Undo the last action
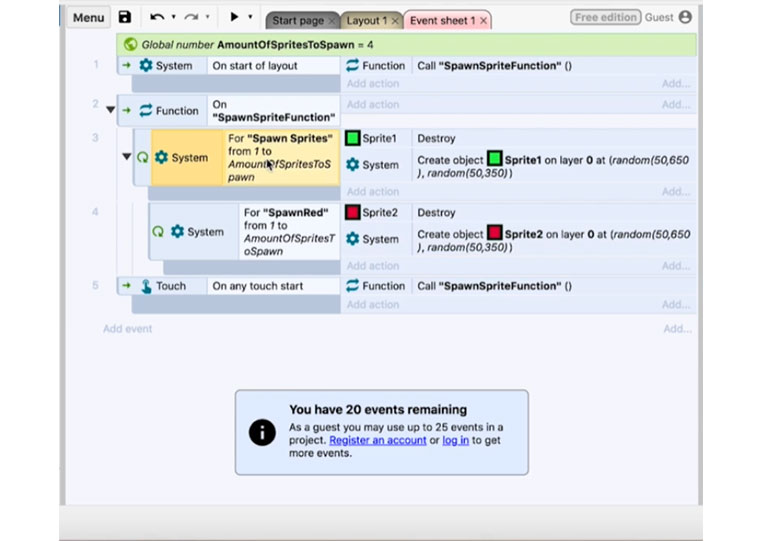Image resolution: width=763 pixels, height=541 pixels. [x=157, y=17]
